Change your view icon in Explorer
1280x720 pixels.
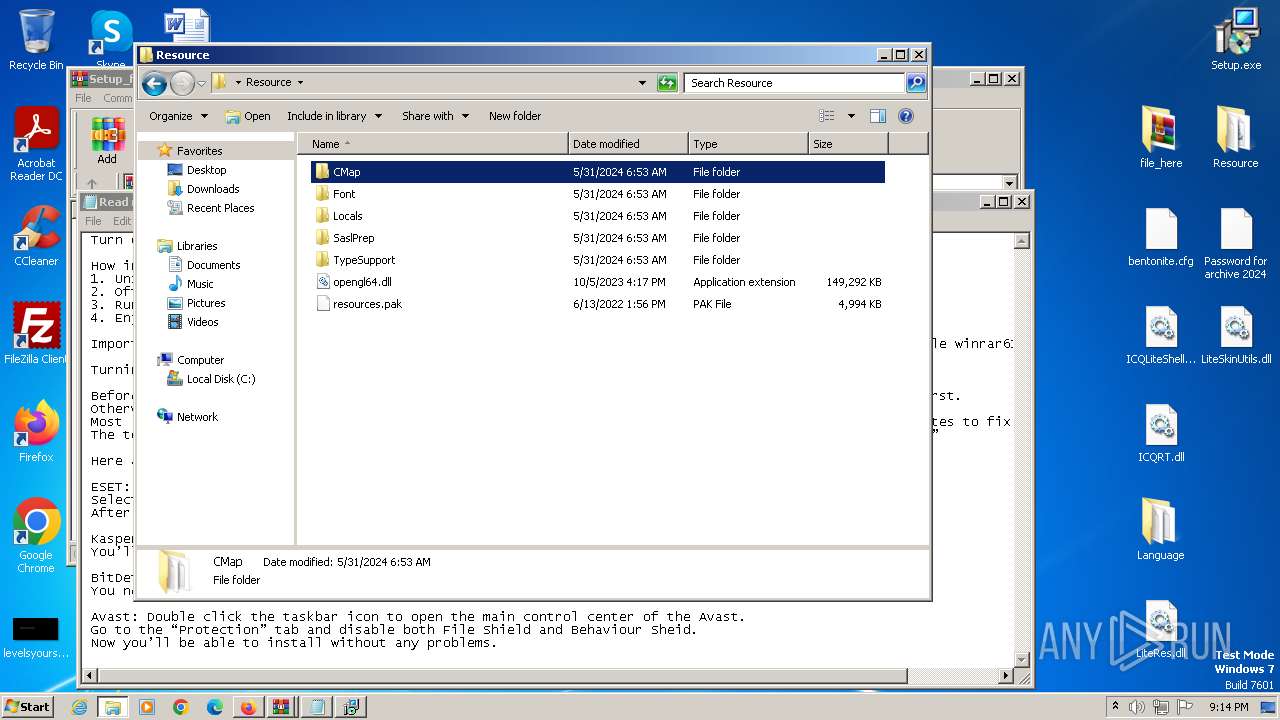[827, 116]
